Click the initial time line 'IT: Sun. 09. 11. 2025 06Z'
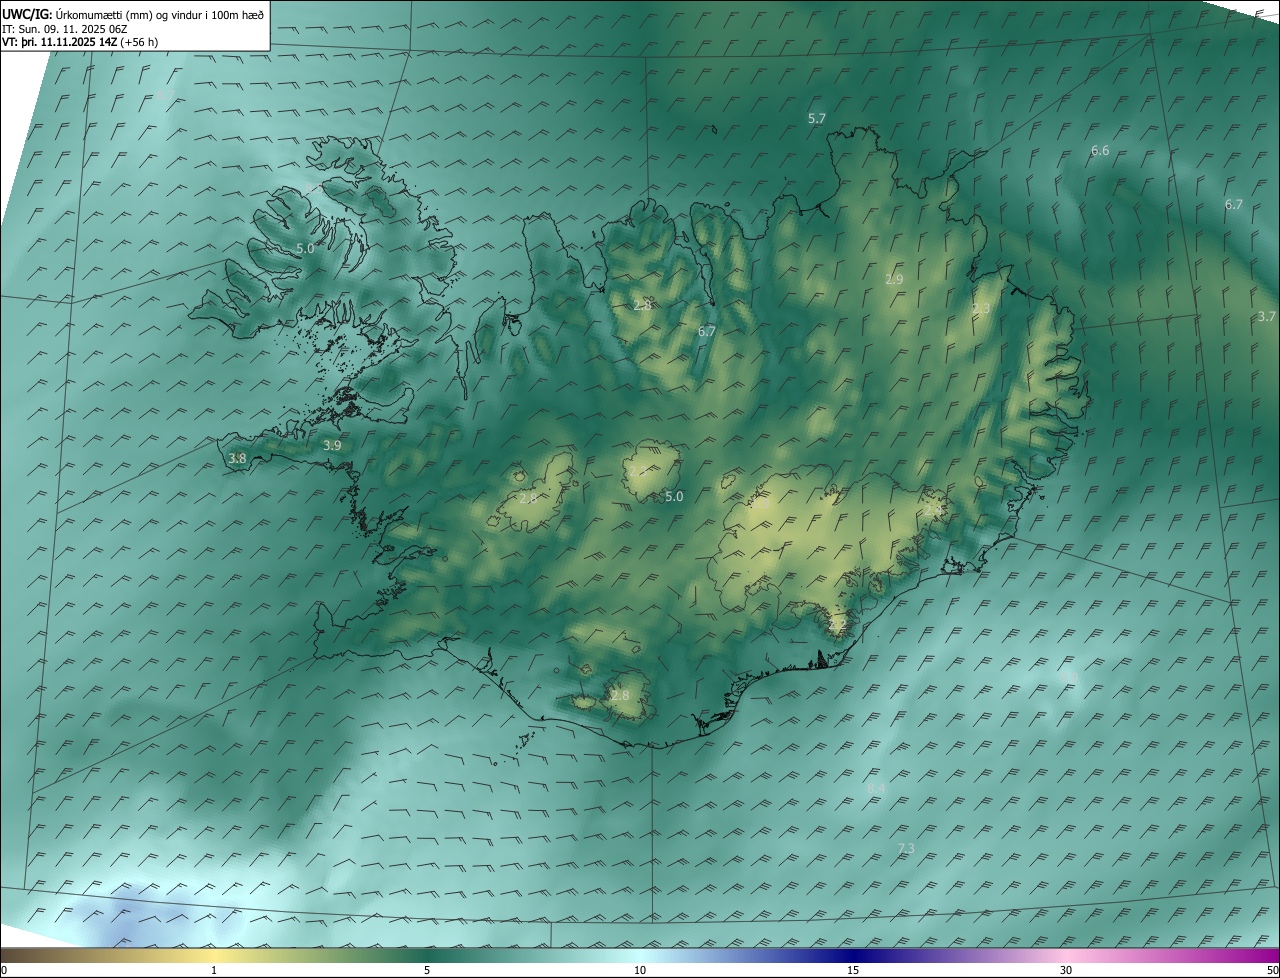 (x=64, y=29)
